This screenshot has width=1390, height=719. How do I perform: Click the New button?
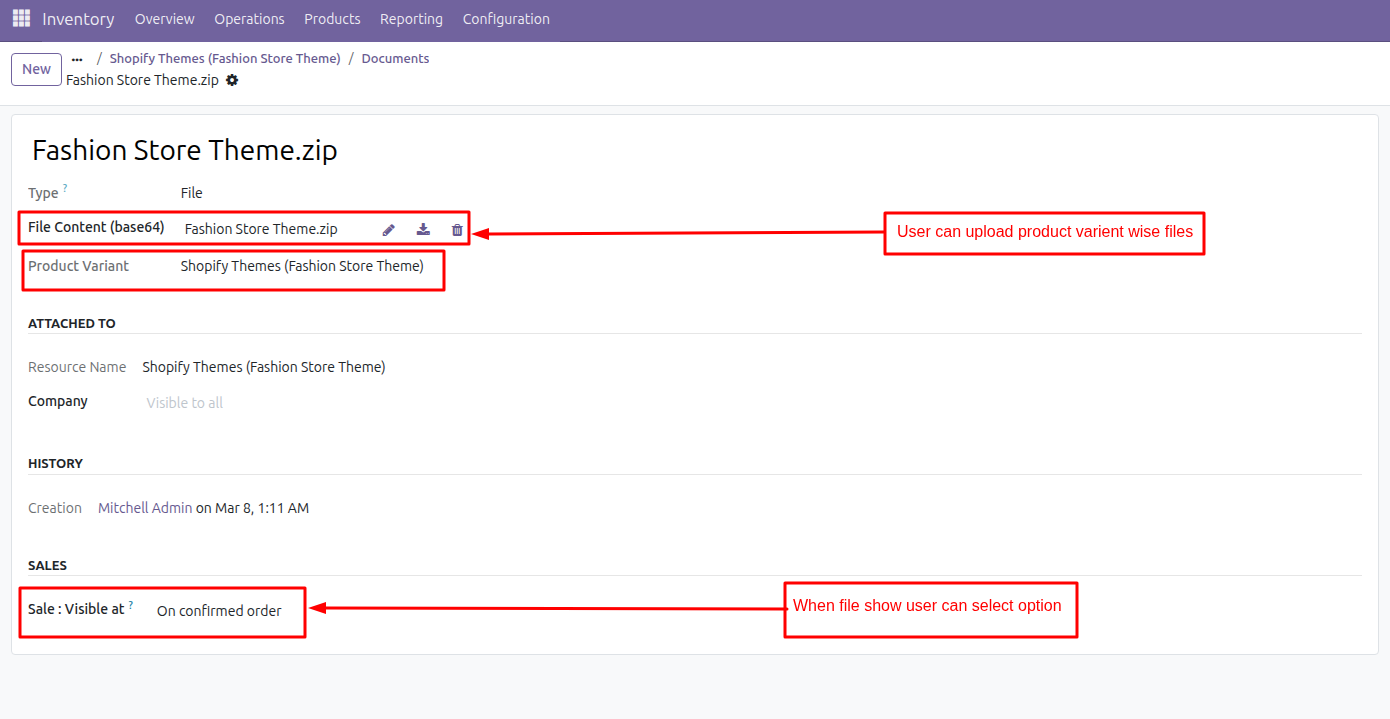pos(36,69)
